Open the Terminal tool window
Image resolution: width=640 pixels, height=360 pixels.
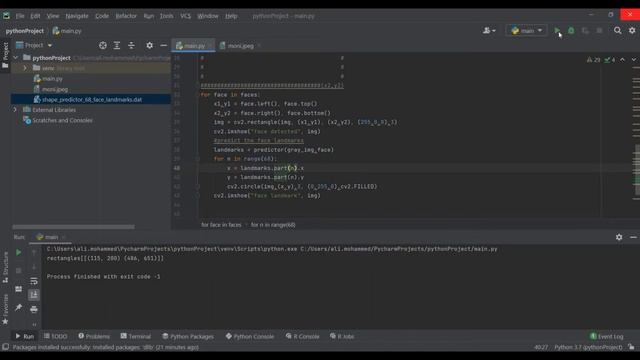(x=136, y=336)
